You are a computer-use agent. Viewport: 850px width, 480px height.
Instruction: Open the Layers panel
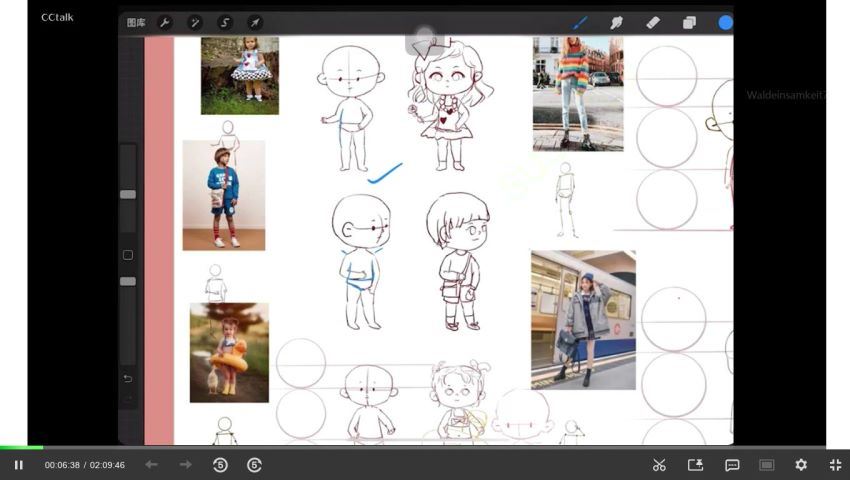click(689, 23)
